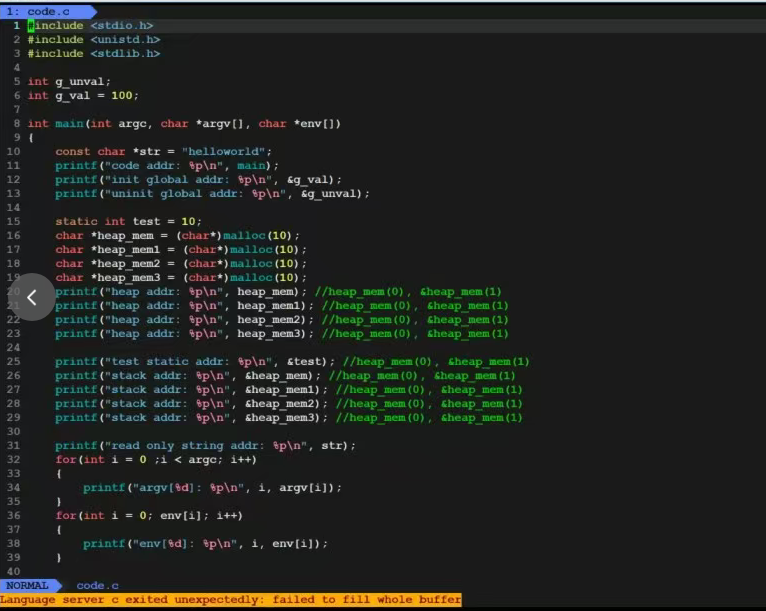Image resolution: width=766 pixels, height=611 pixels.
Task: Click the language server error message
Action: coord(231,599)
